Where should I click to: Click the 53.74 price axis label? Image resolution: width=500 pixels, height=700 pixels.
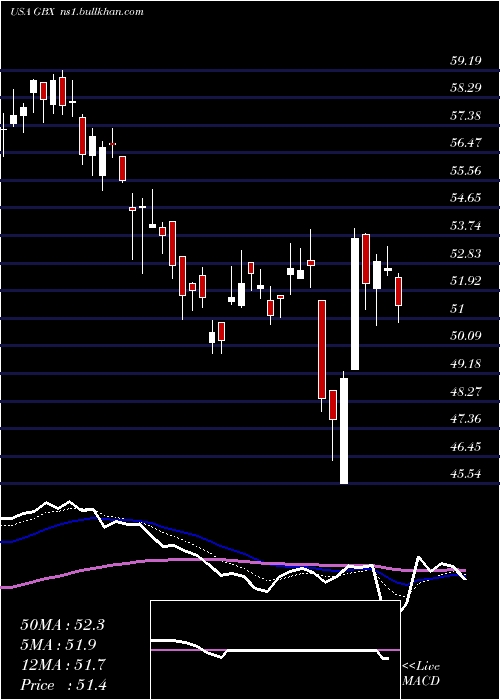pyautogui.click(x=465, y=226)
